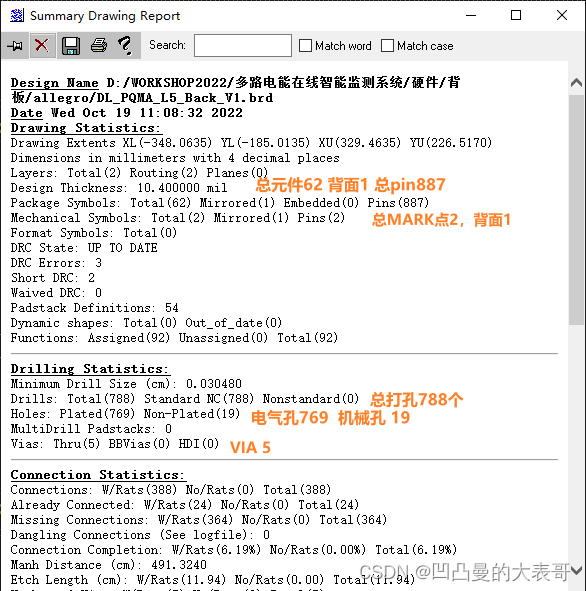Click the Summary Drawing Report app icon
Viewport: 586px width, 591px height.
(x=17, y=16)
